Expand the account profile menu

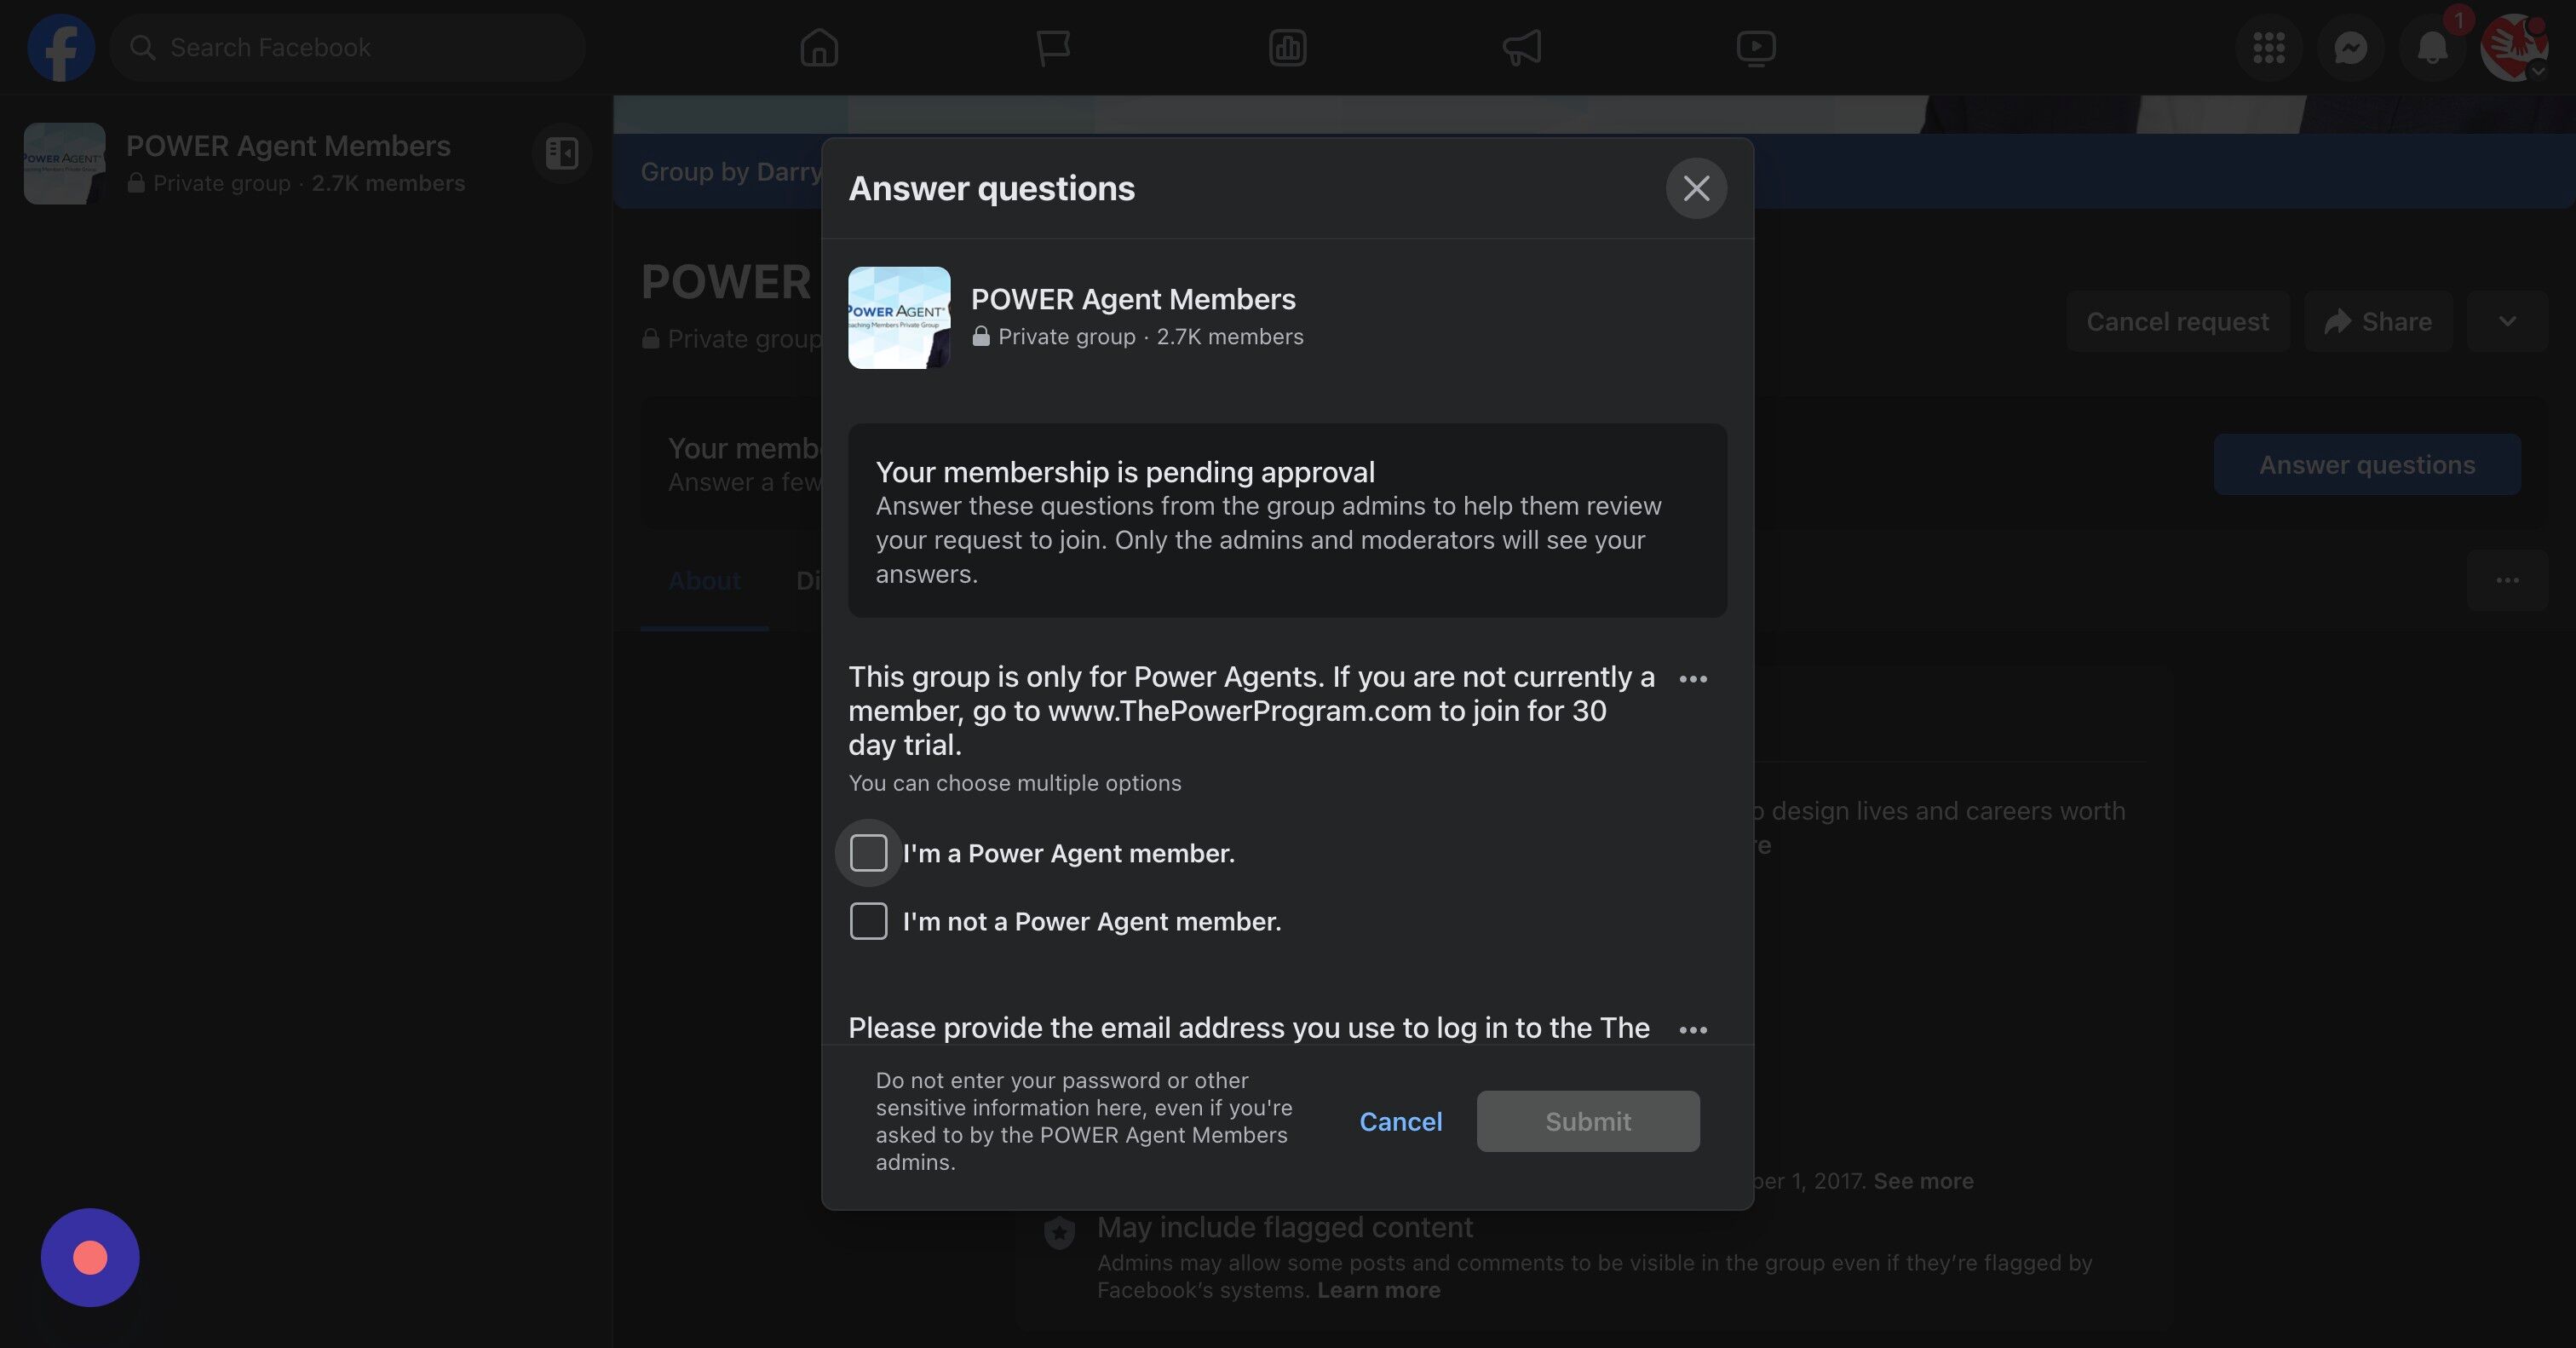2514,47
